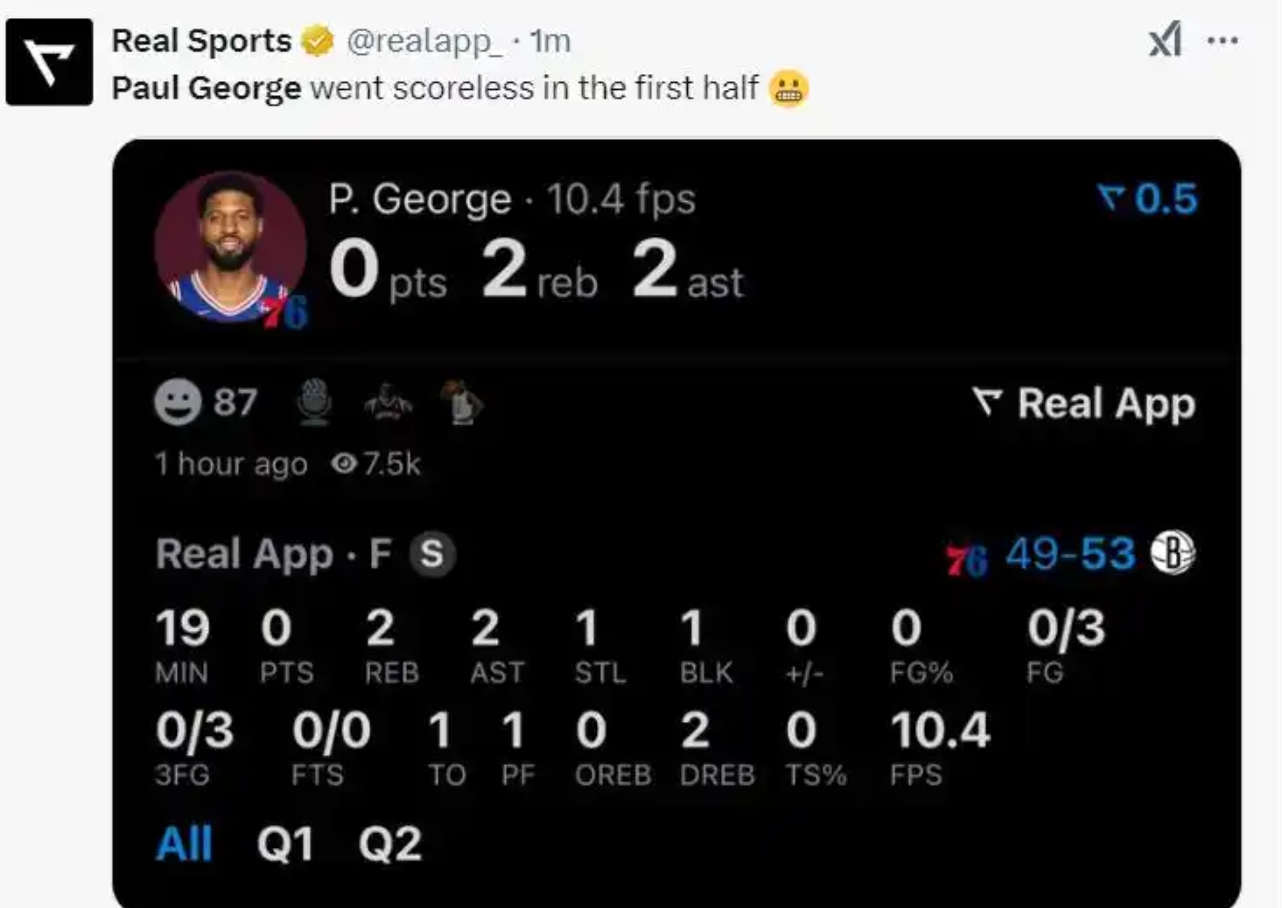Open the Grok icon on the tweet

tap(1165, 42)
